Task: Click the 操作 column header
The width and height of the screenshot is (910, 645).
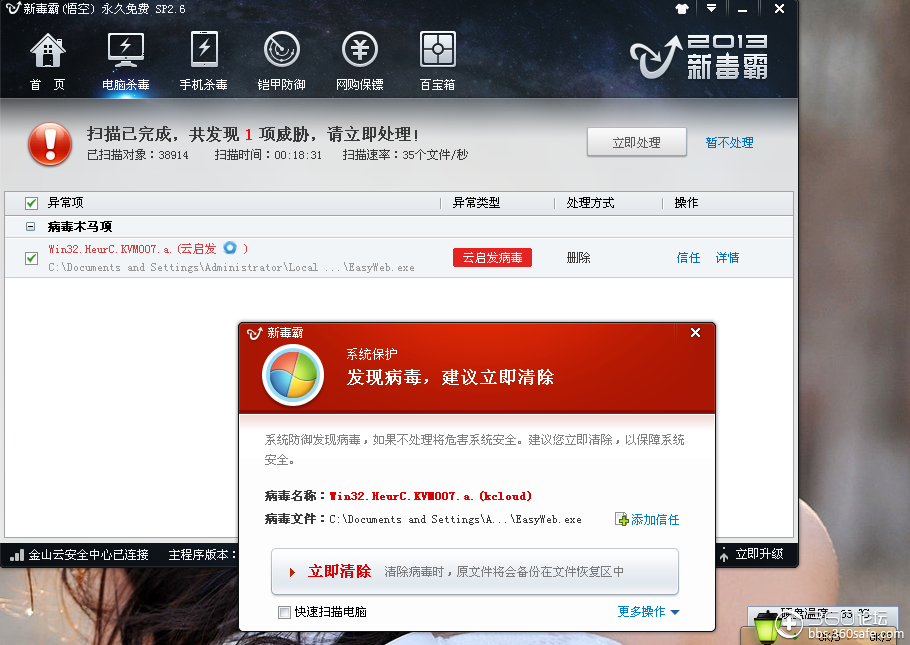Action: [x=686, y=203]
